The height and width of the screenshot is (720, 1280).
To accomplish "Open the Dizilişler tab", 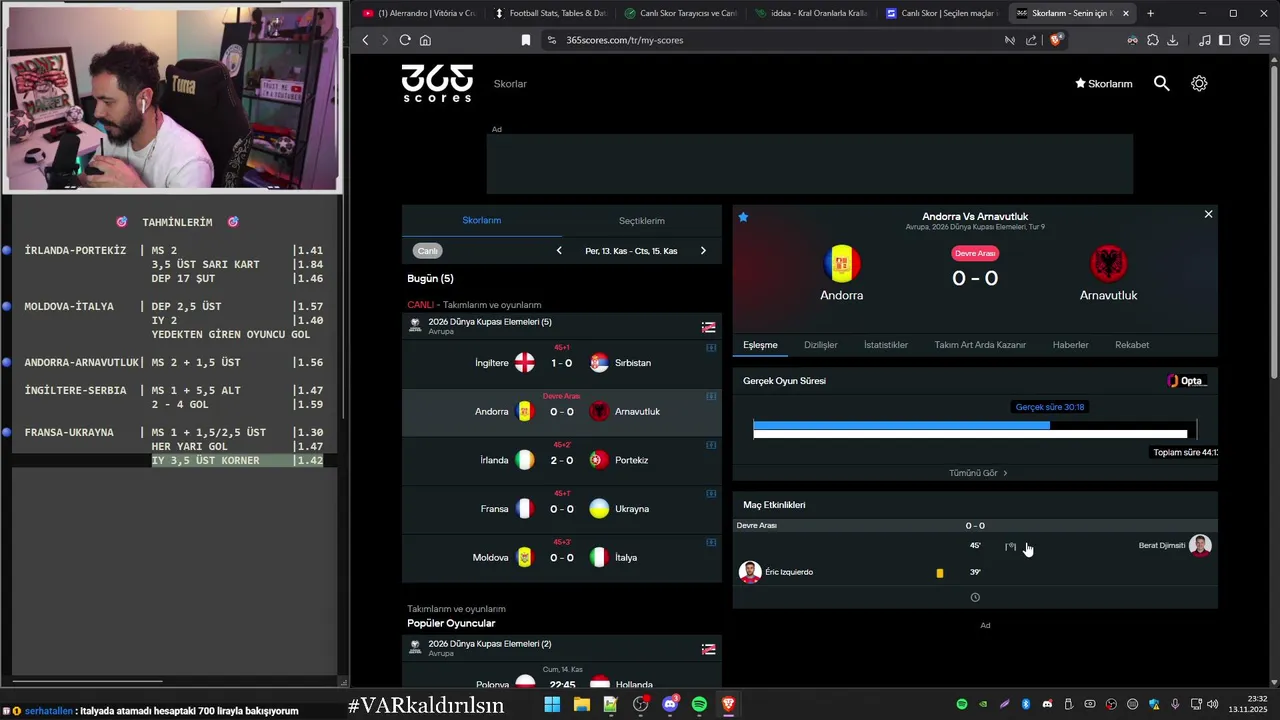I will [x=821, y=345].
